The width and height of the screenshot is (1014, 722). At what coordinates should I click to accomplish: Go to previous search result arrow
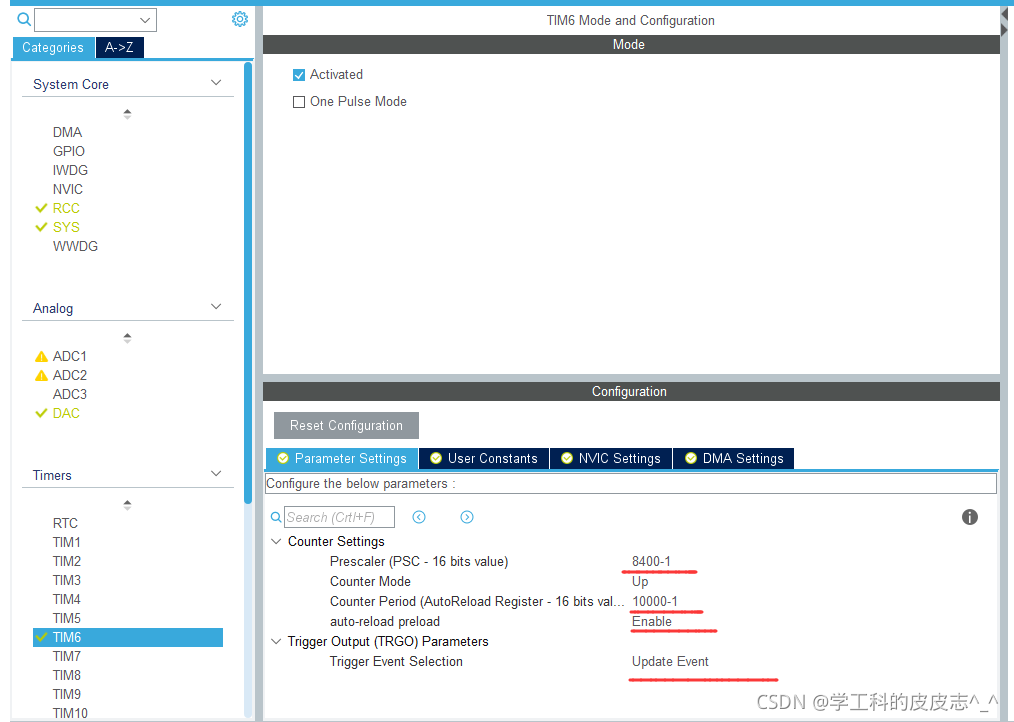[x=419, y=517]
